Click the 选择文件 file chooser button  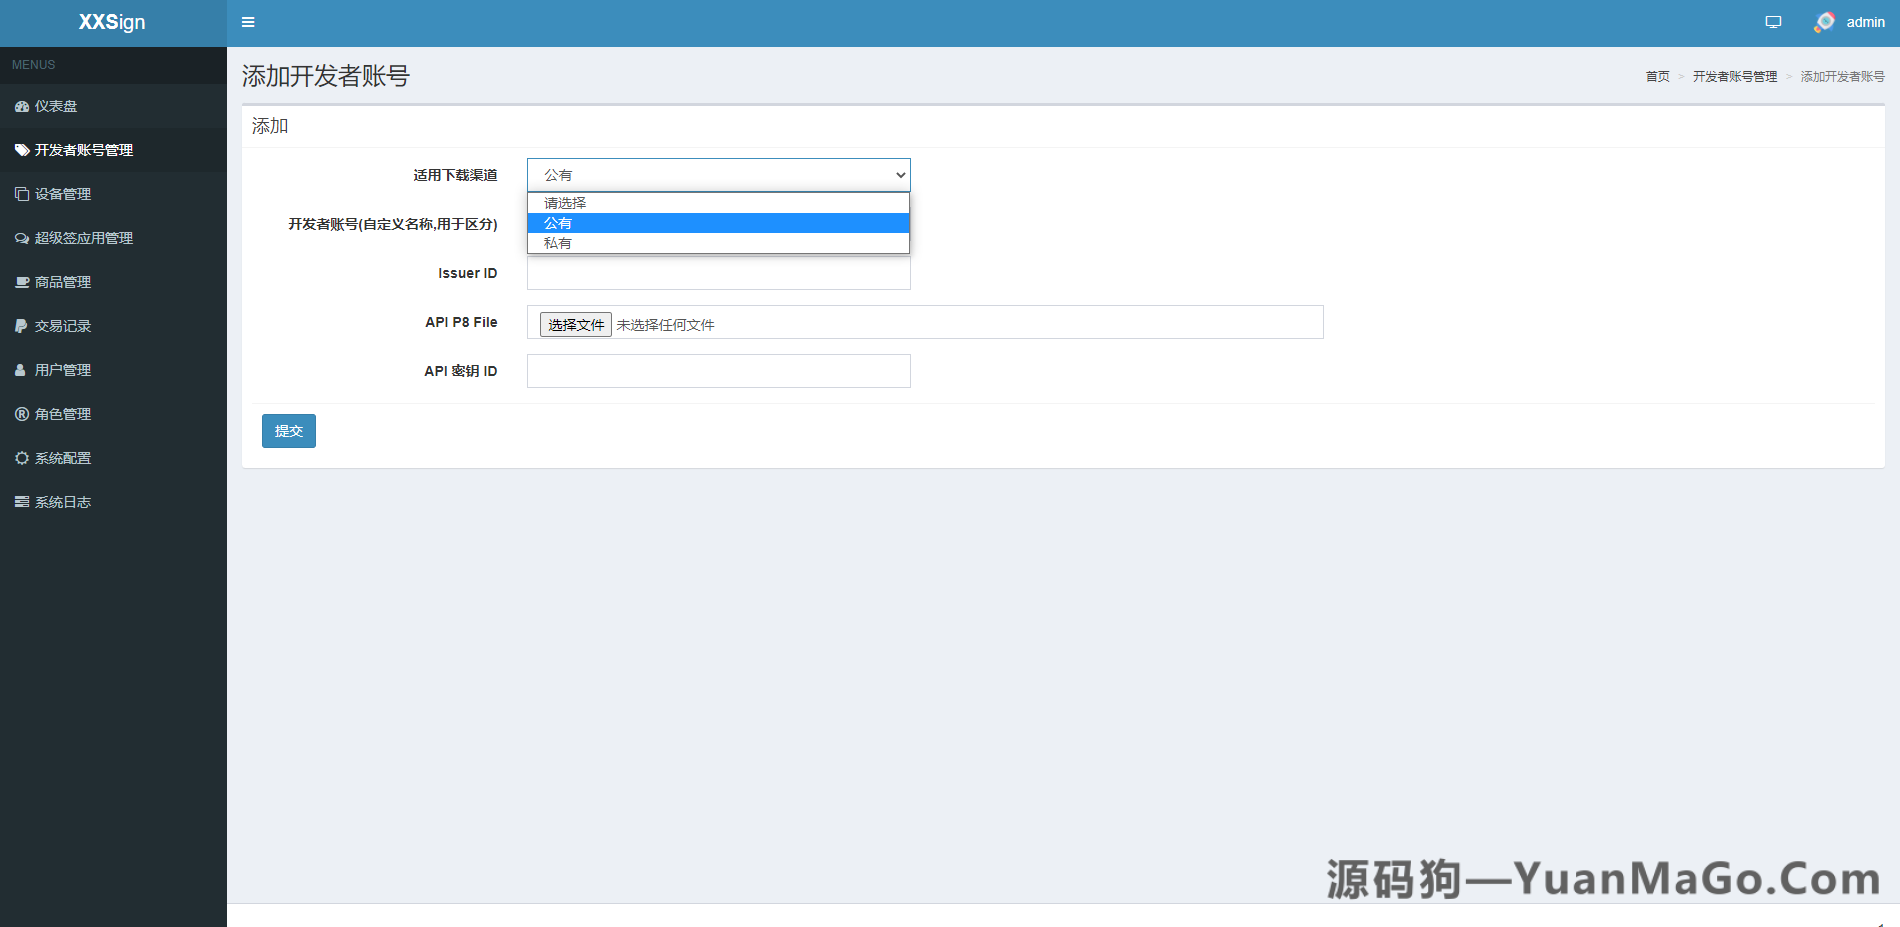576,325
